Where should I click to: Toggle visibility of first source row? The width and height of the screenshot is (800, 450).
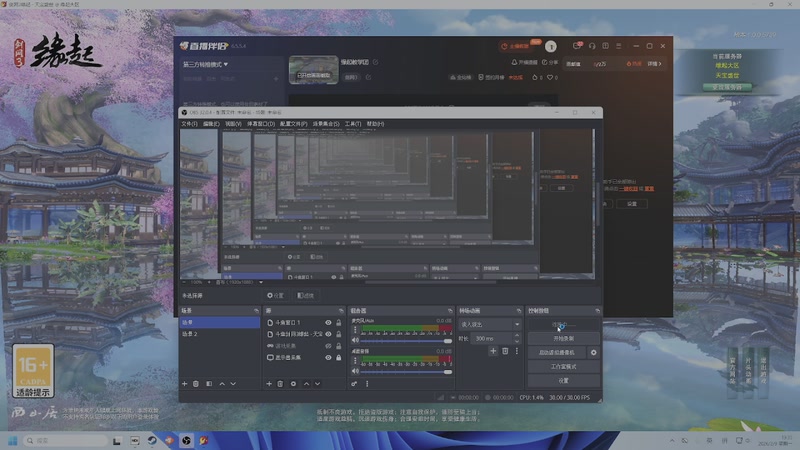coord(328,322)
